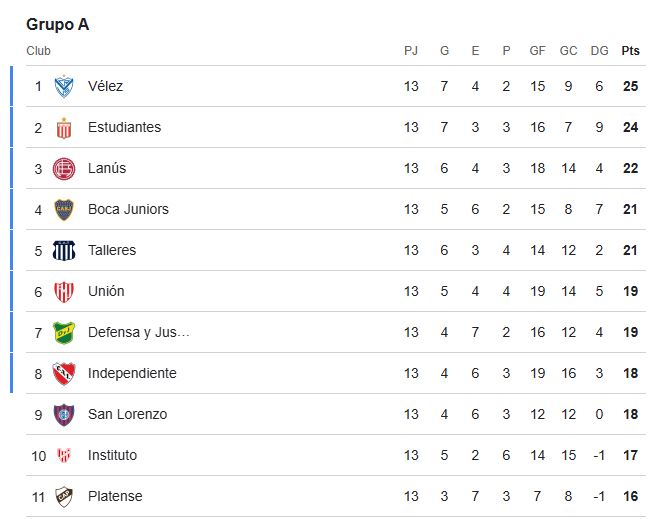Click the Unión club crest icon
The width and height of the screenshot is (654, 519).
(64, 292)
